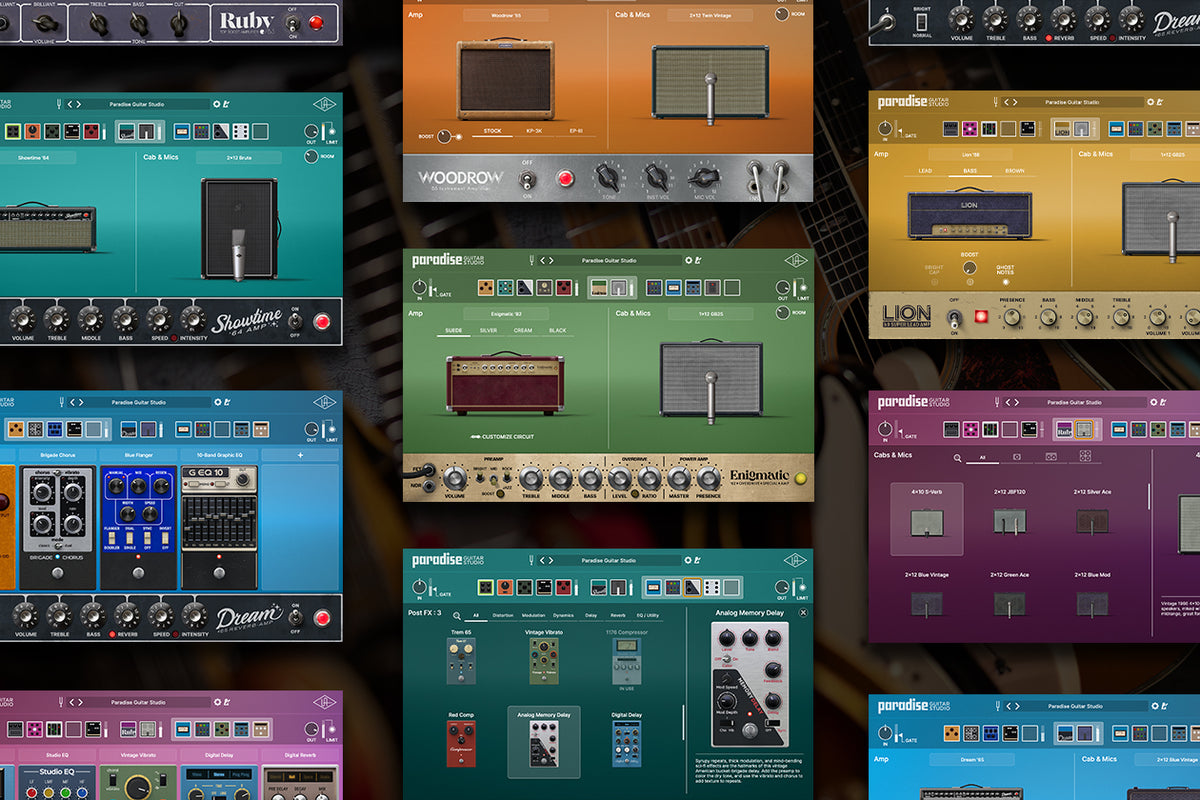Filter Post FX by Reverb tab
Viewport: 1200px width, 800px height.
click(618, 616)
